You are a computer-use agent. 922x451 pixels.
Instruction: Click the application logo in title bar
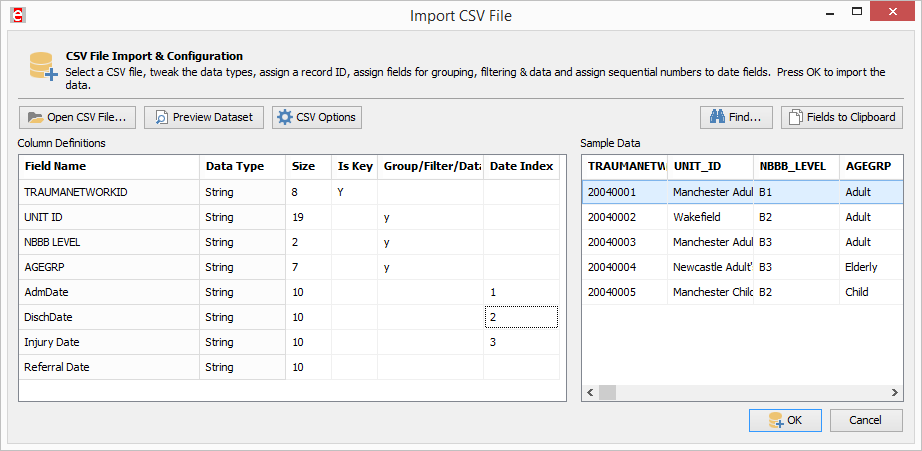pos(14,16)
